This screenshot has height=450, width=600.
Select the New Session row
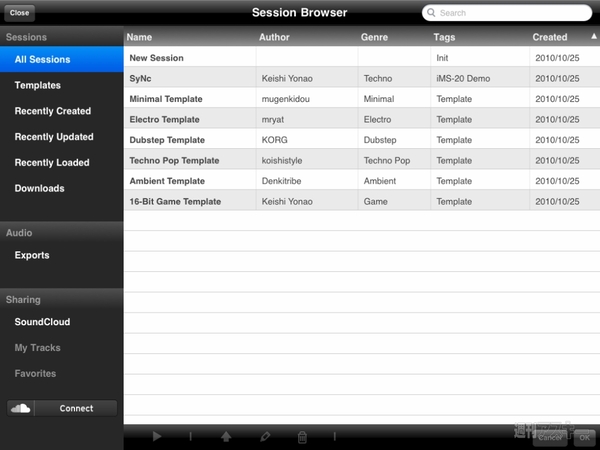362,58
